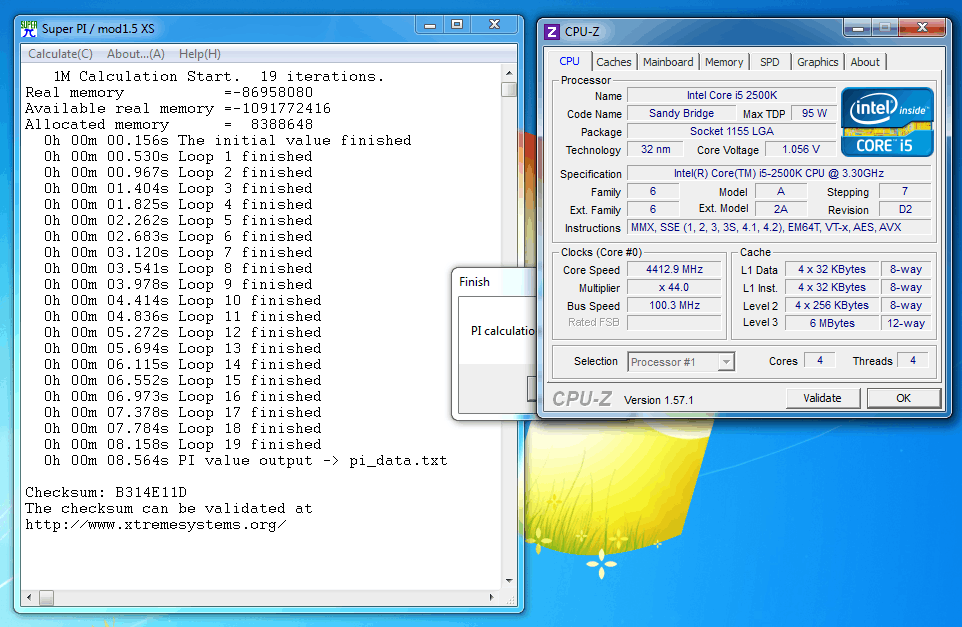Open the About...(A) menu in Super PI
This screenshot has width=962, height=627.
coord(136,54)
